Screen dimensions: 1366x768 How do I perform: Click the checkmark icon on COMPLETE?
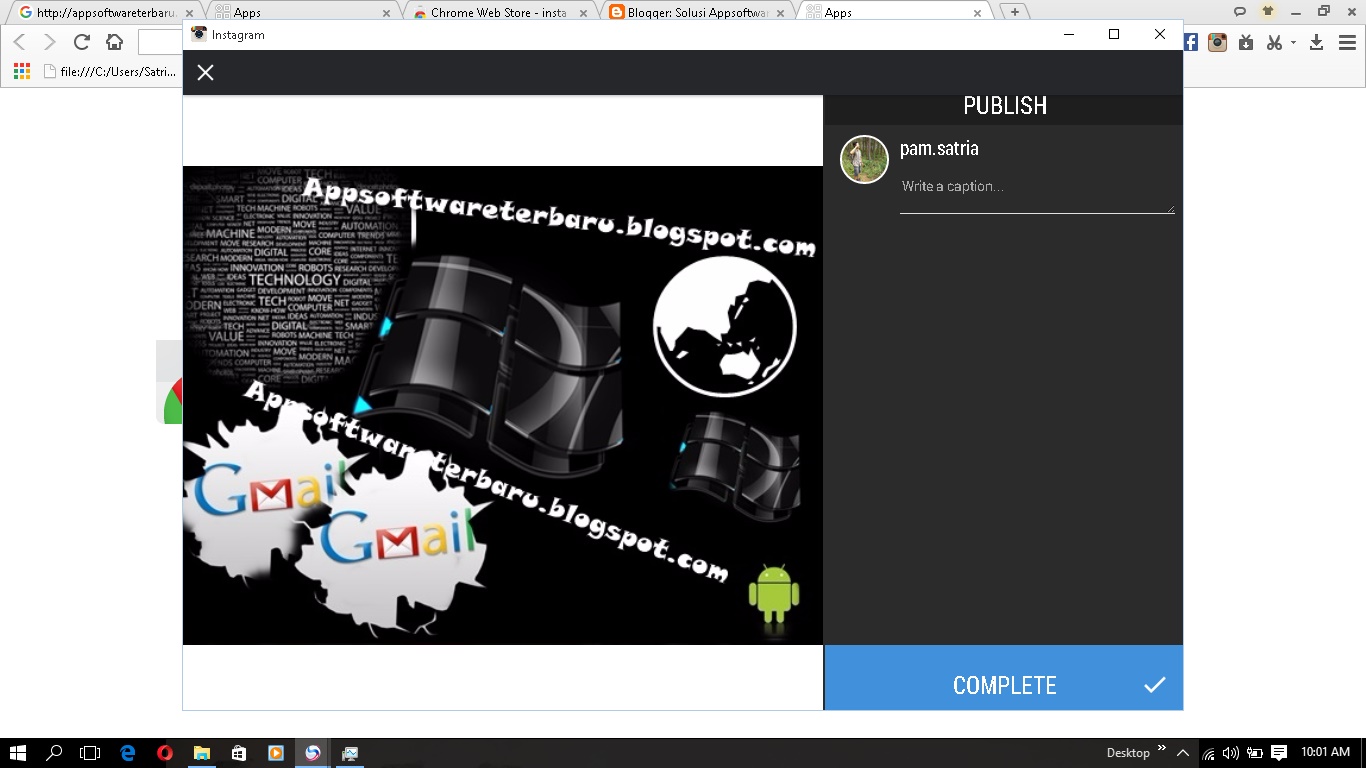point(1155,684)
